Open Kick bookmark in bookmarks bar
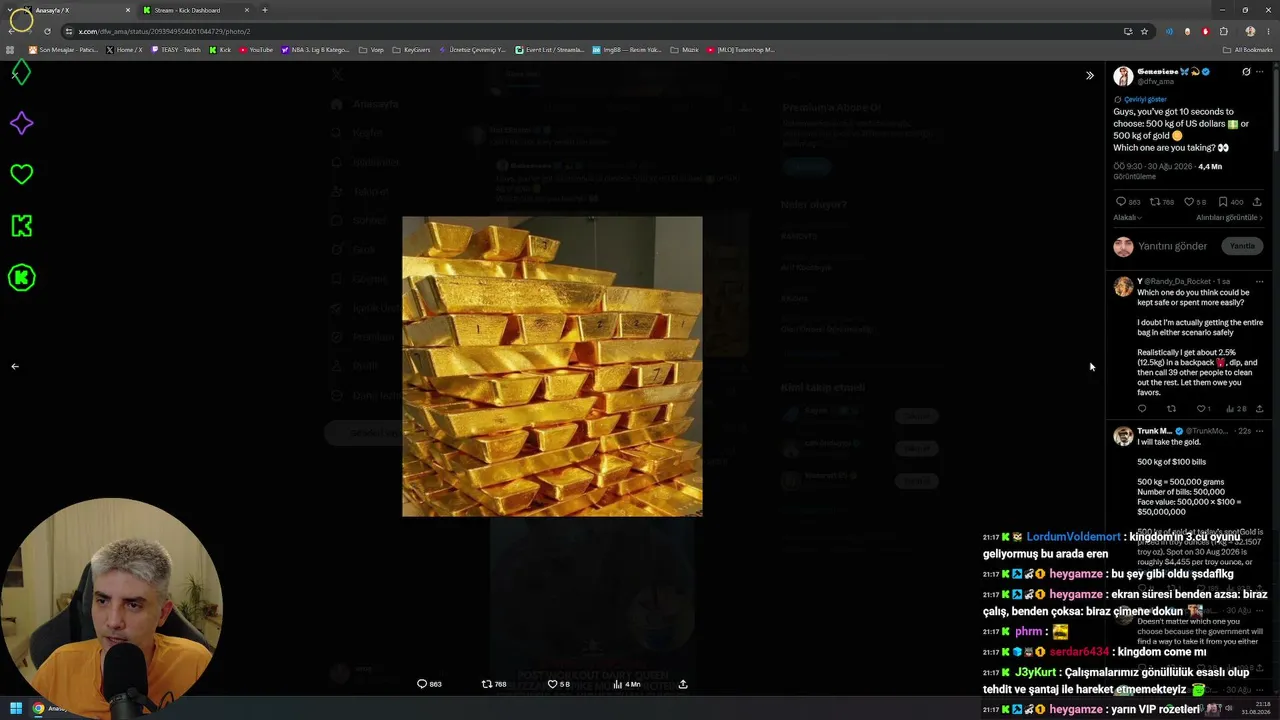This screenshot has width=1280, height=720. pyautogui.click(x=220, y=49)
